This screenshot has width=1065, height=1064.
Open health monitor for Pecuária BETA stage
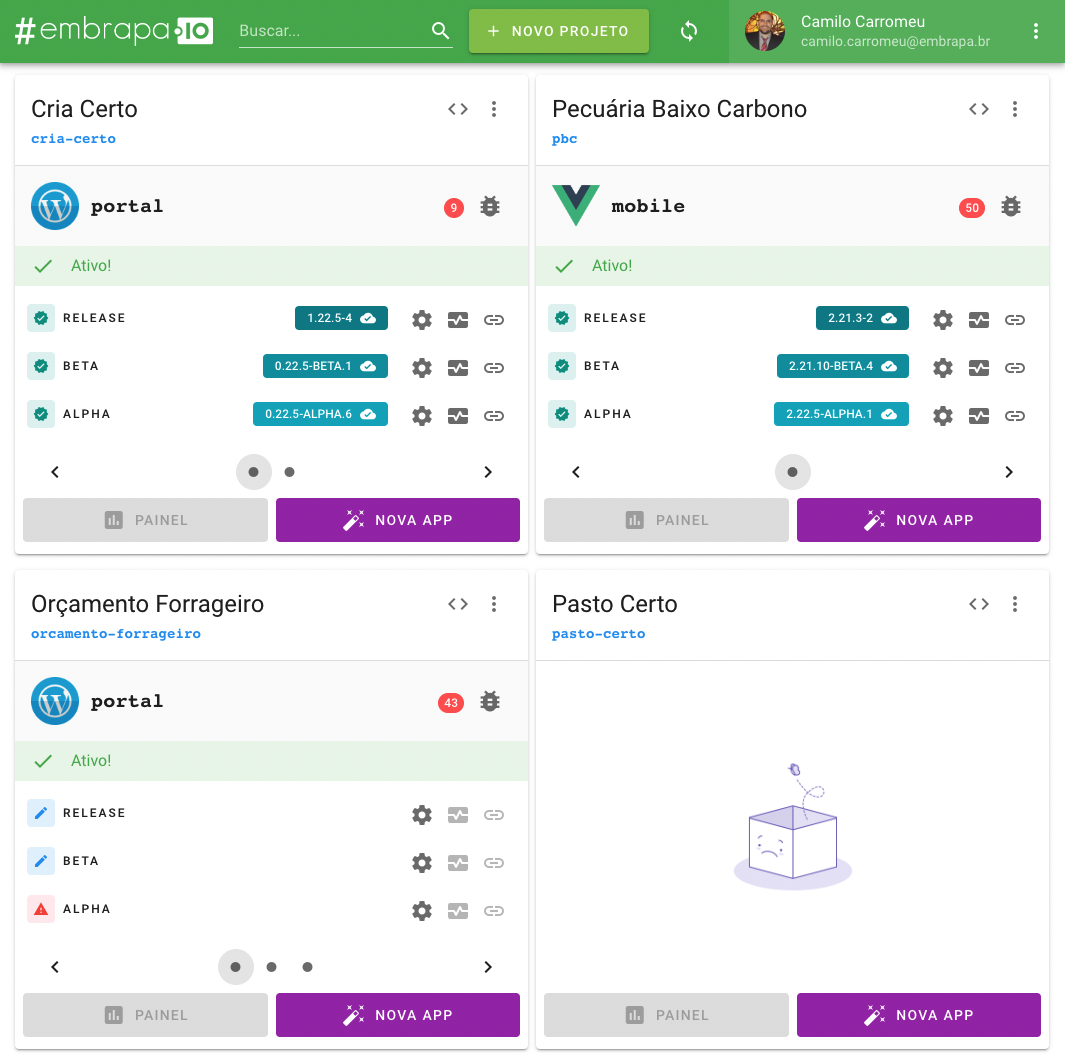(979, 368)
